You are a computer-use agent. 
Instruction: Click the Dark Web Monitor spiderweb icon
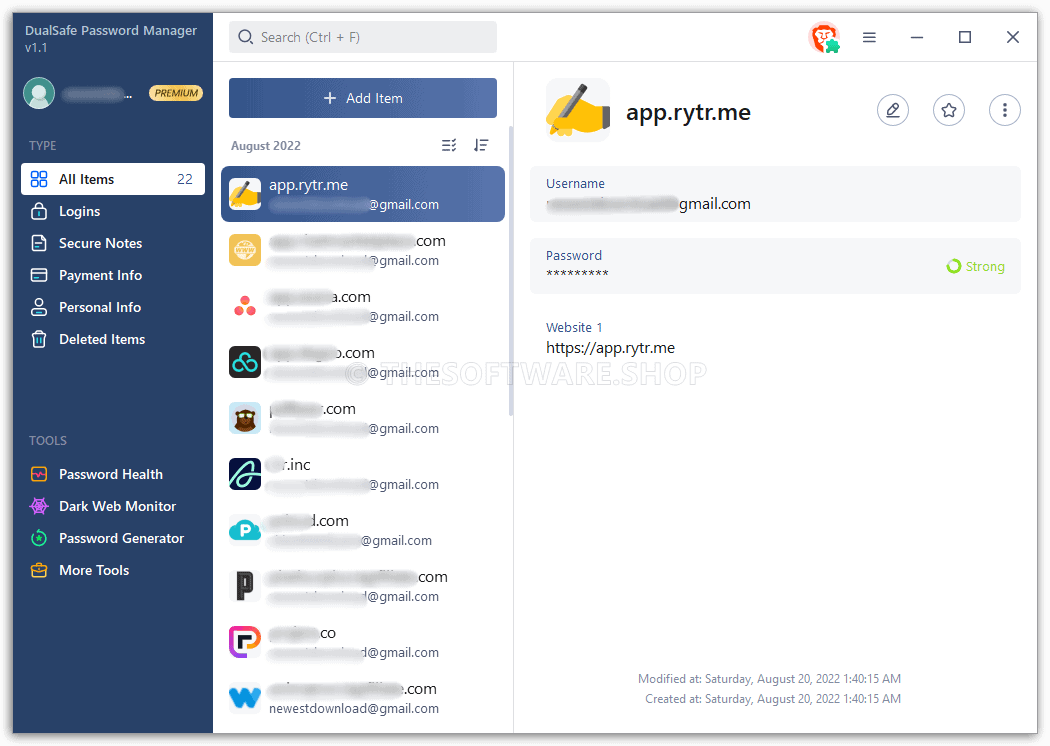[39, 506]
